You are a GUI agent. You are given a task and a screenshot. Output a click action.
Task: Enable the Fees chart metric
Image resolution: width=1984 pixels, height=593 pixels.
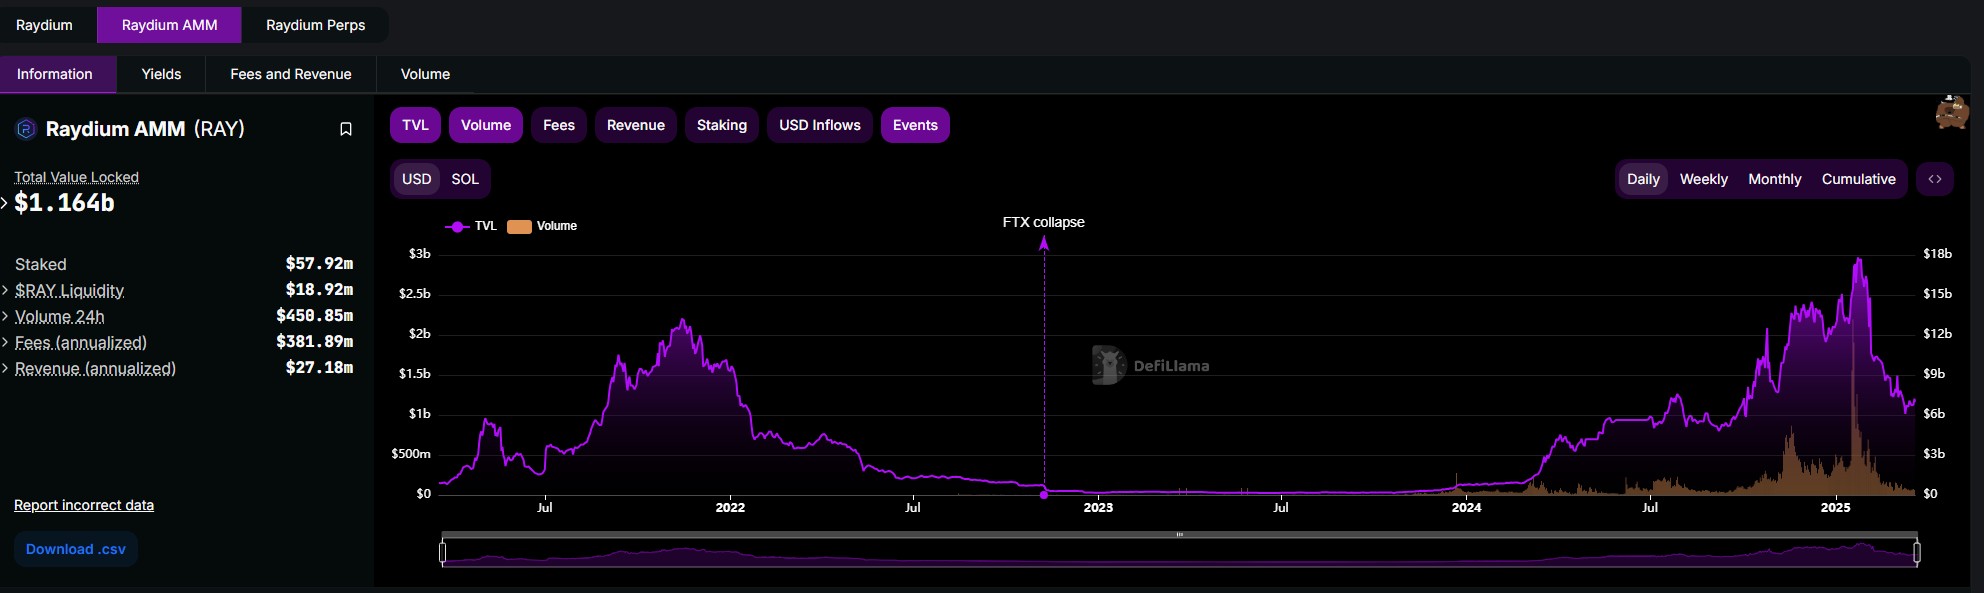coord(558,125)
